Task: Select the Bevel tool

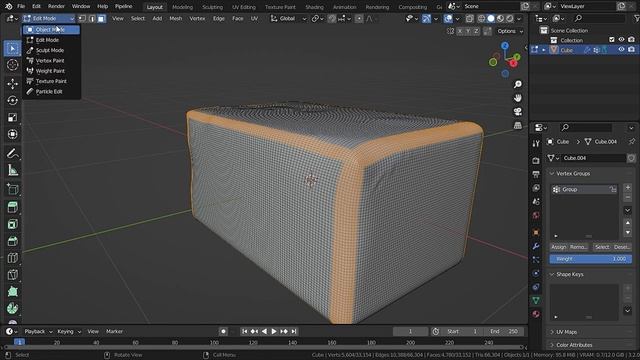Action: [x=12, y=241]
